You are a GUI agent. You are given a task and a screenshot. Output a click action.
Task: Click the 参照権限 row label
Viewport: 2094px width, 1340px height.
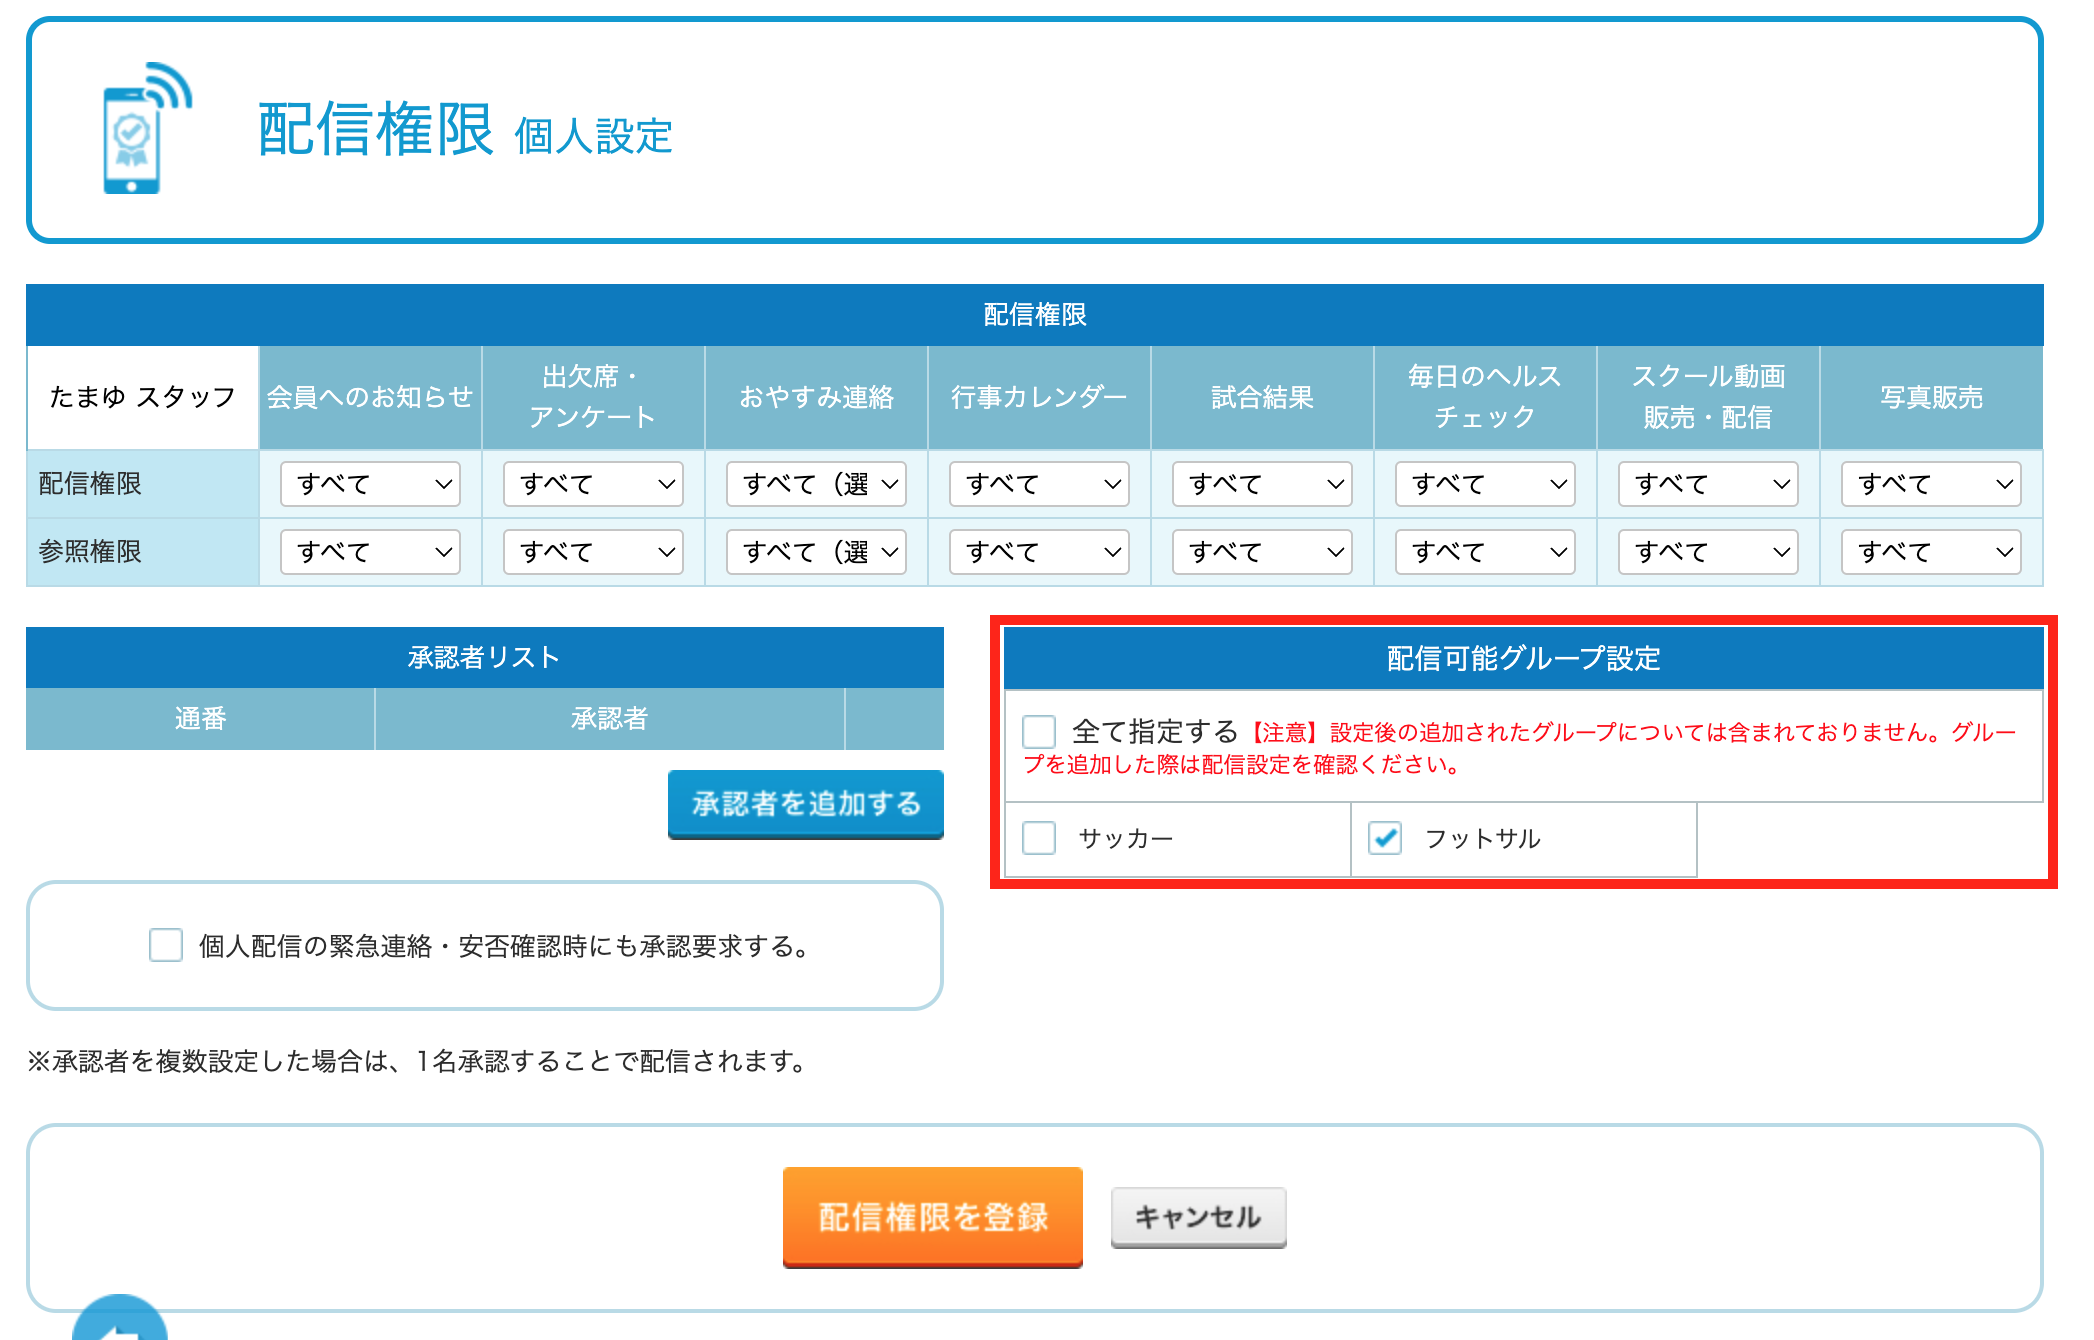point(143,552)
